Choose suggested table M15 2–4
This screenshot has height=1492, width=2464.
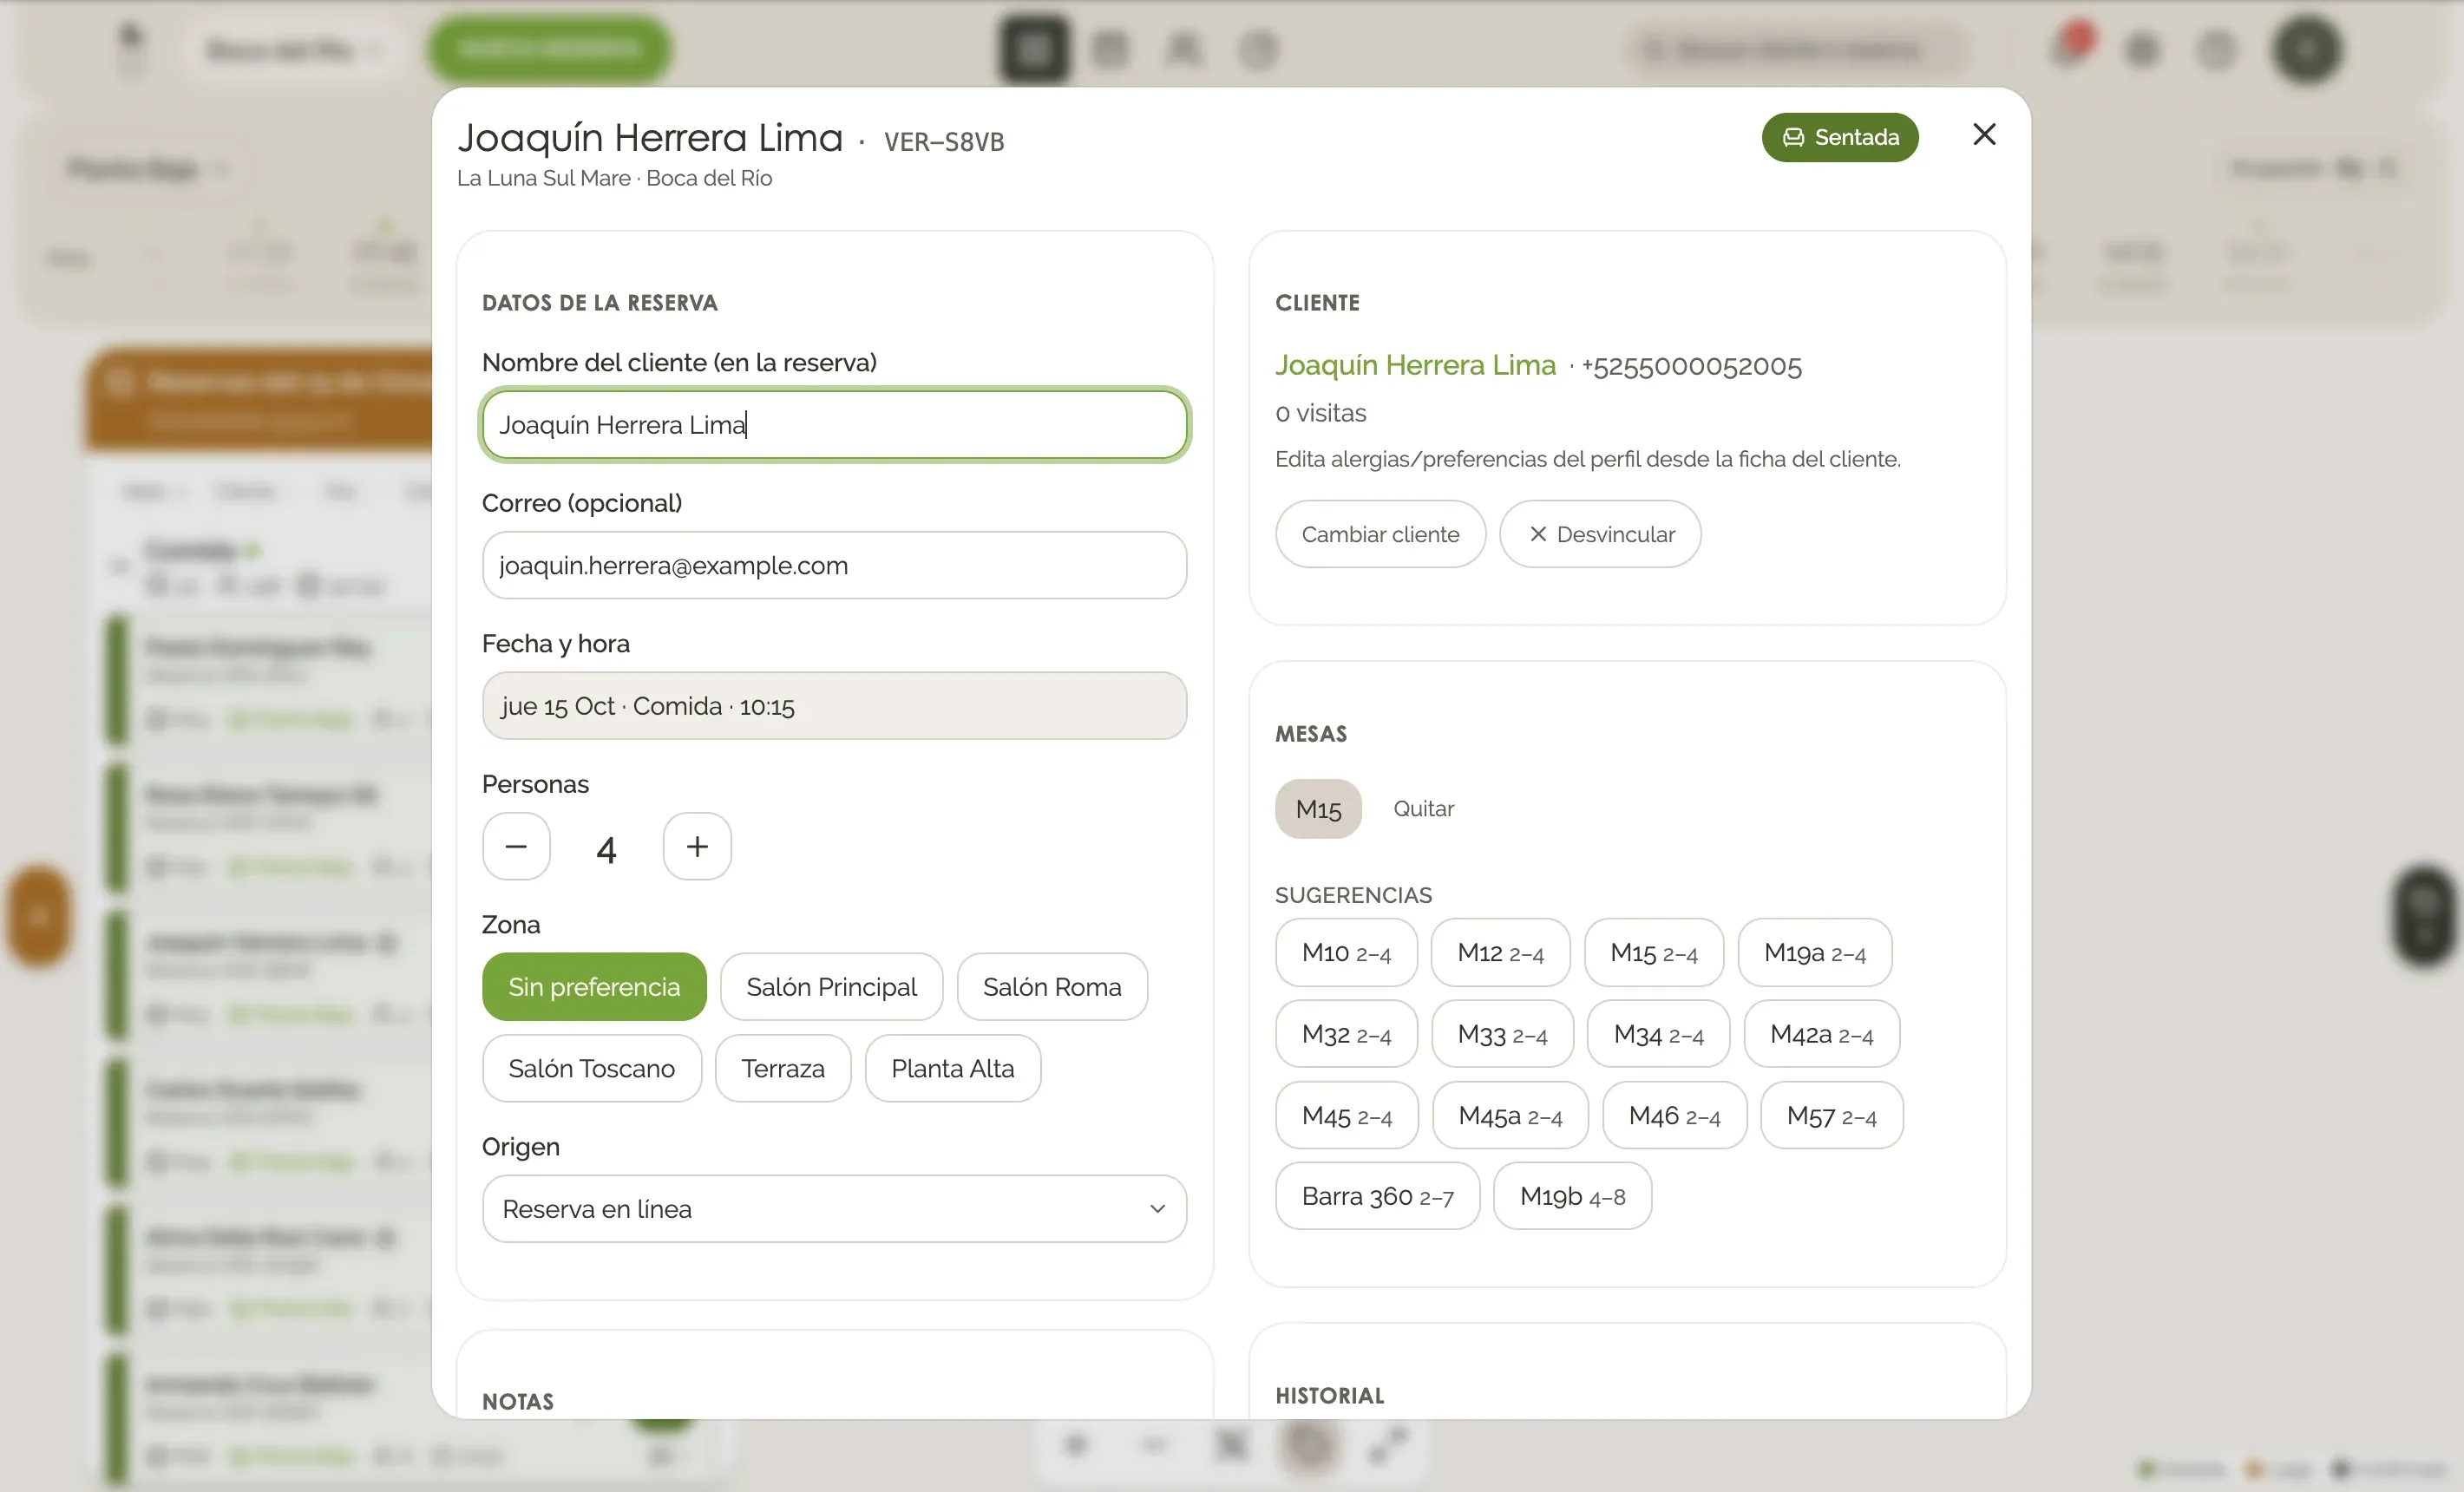(x=1654, y=952)
